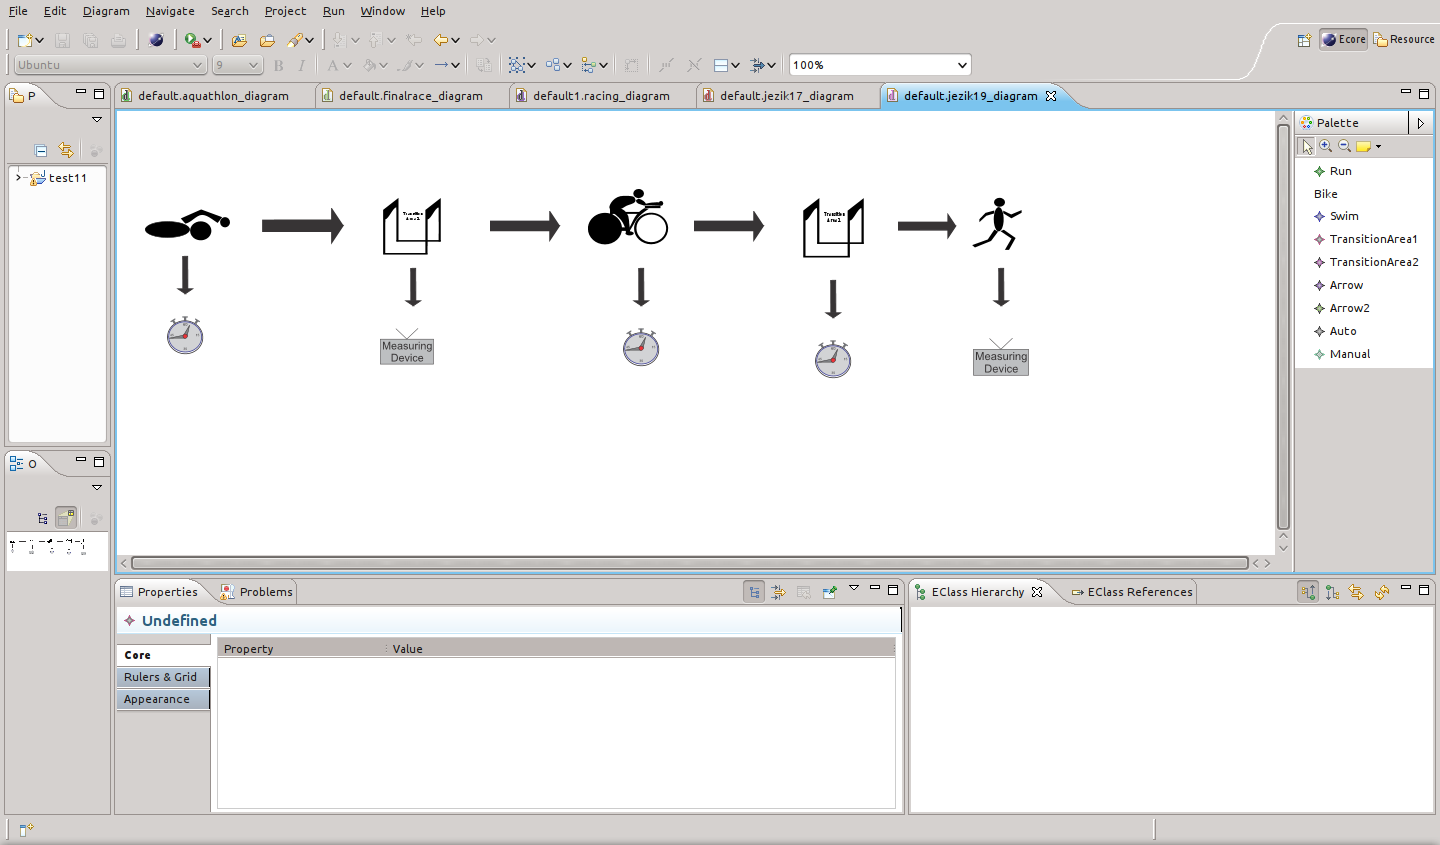The width and height of the screenshot is (1440, 845).
Task: Select the cyclist figure in the diagram
Action: 628,217
